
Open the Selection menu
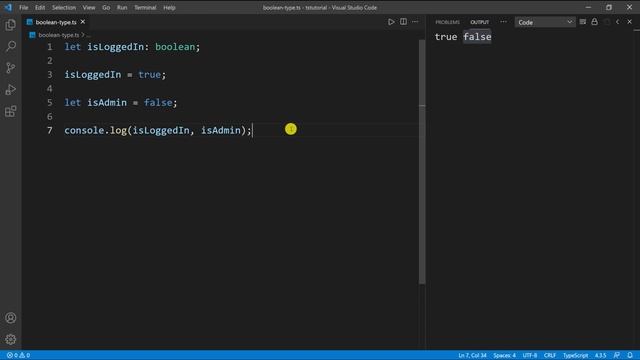64,7
